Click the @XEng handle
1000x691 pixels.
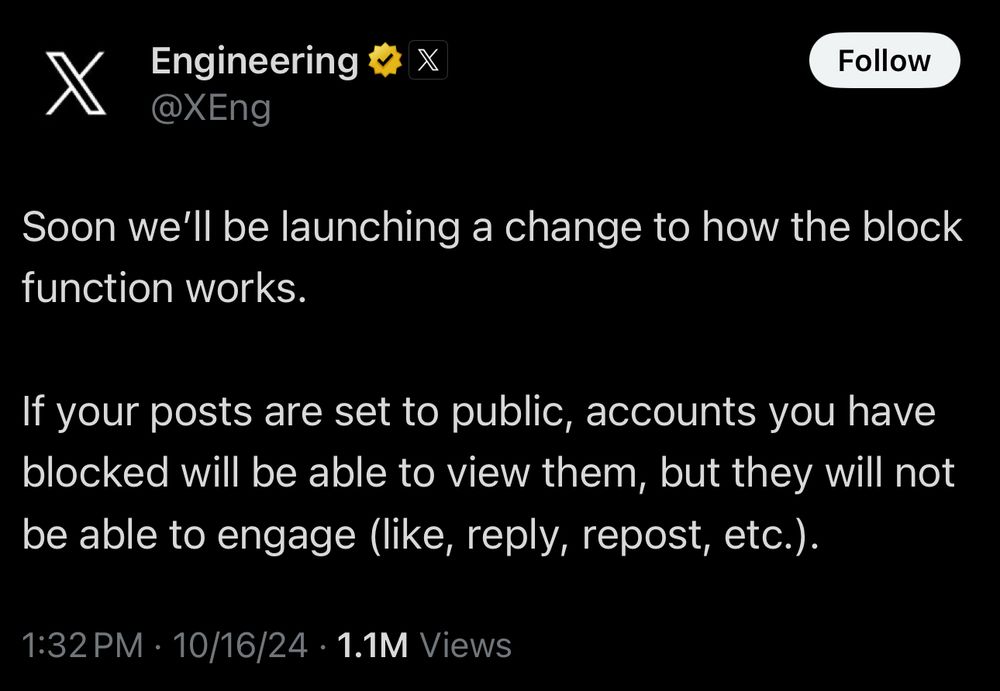[210, 106]
